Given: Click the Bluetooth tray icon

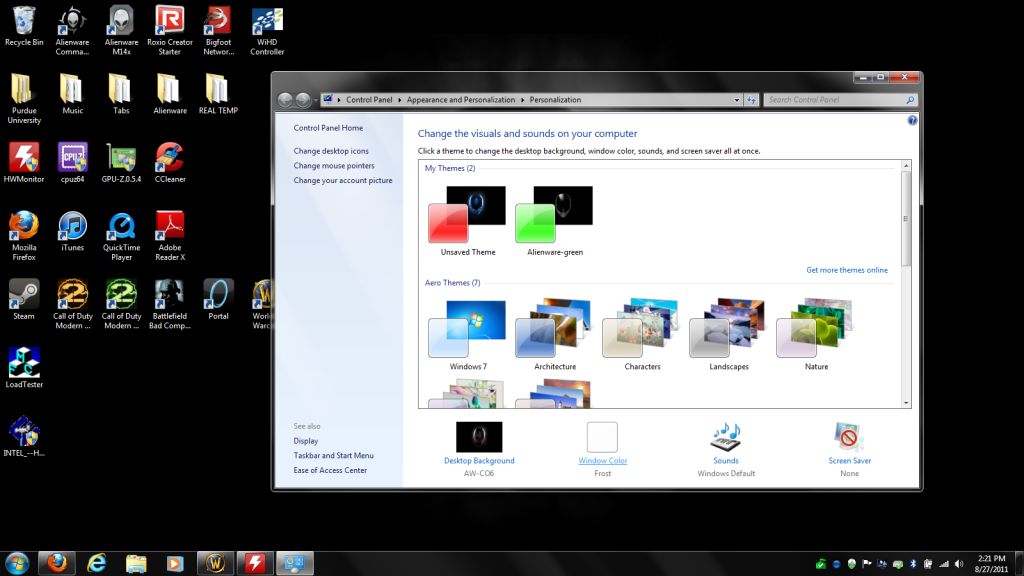Looking at the screenshot, I should point(913,564).
